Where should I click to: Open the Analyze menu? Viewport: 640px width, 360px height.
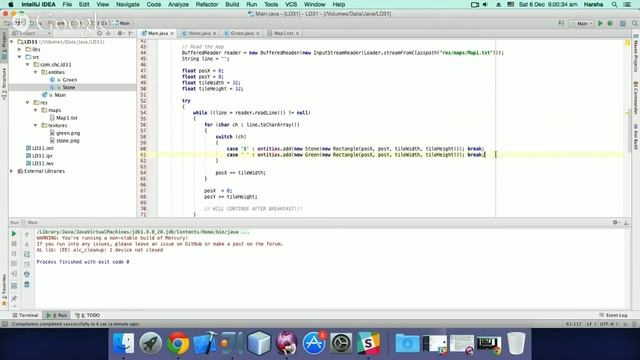[x=178, y=4]
